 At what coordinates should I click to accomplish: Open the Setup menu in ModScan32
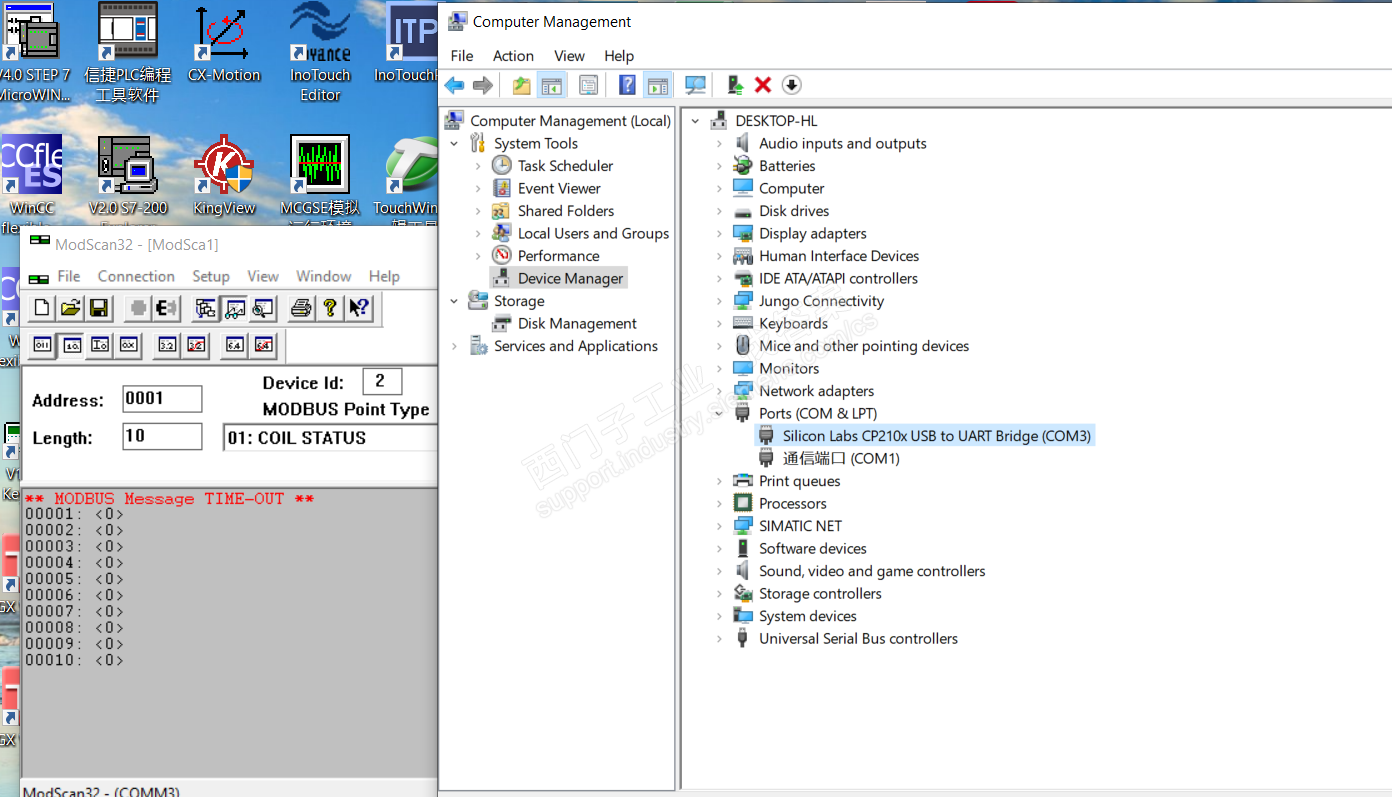pyautogui.click(x=211, y=276)
